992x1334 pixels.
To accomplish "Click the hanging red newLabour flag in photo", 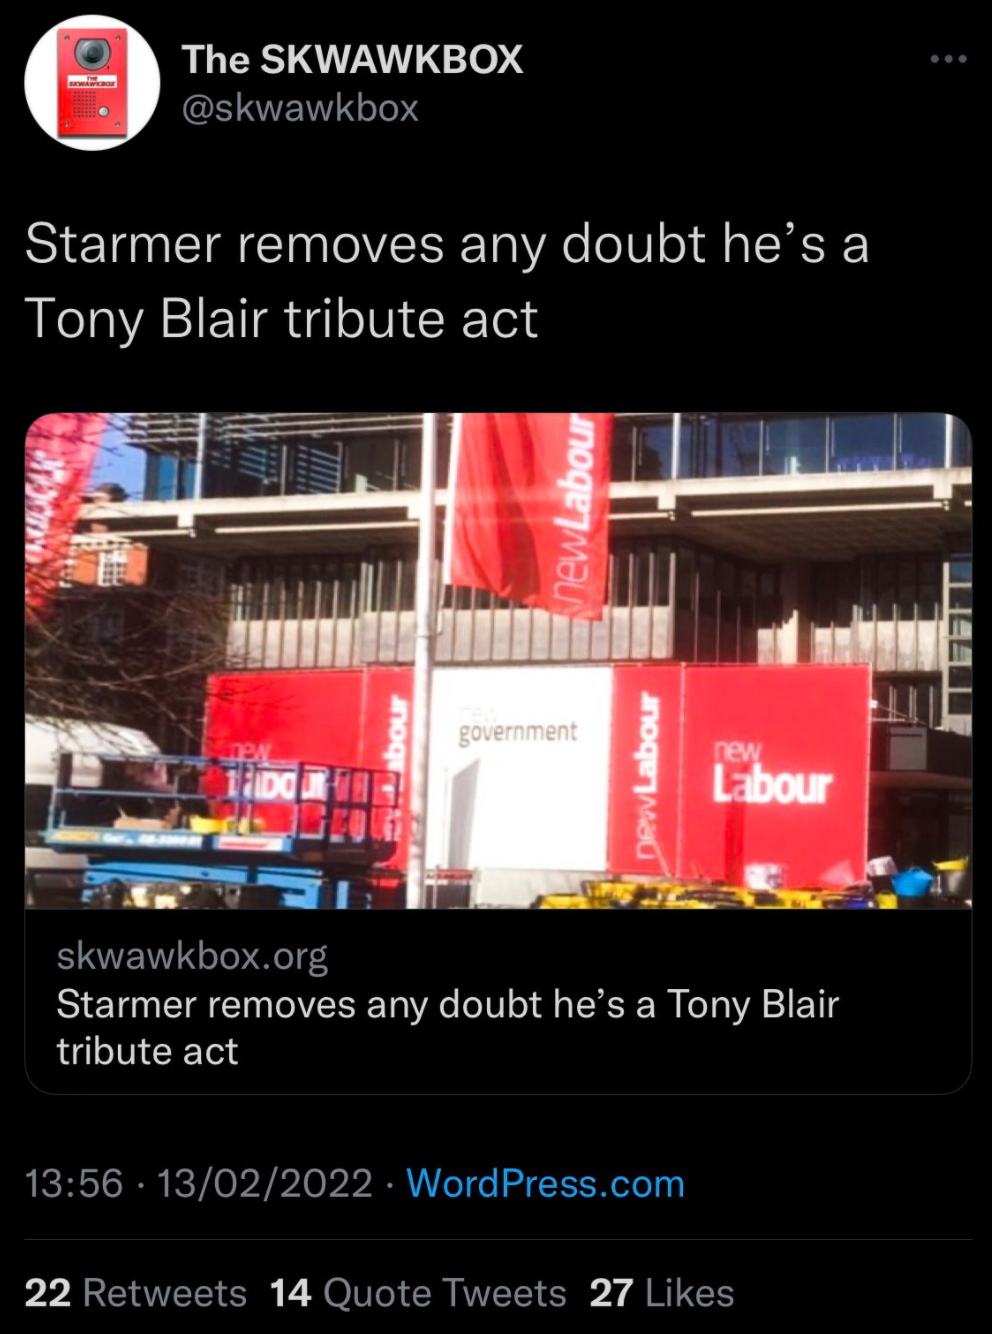I will pos(532,513).
